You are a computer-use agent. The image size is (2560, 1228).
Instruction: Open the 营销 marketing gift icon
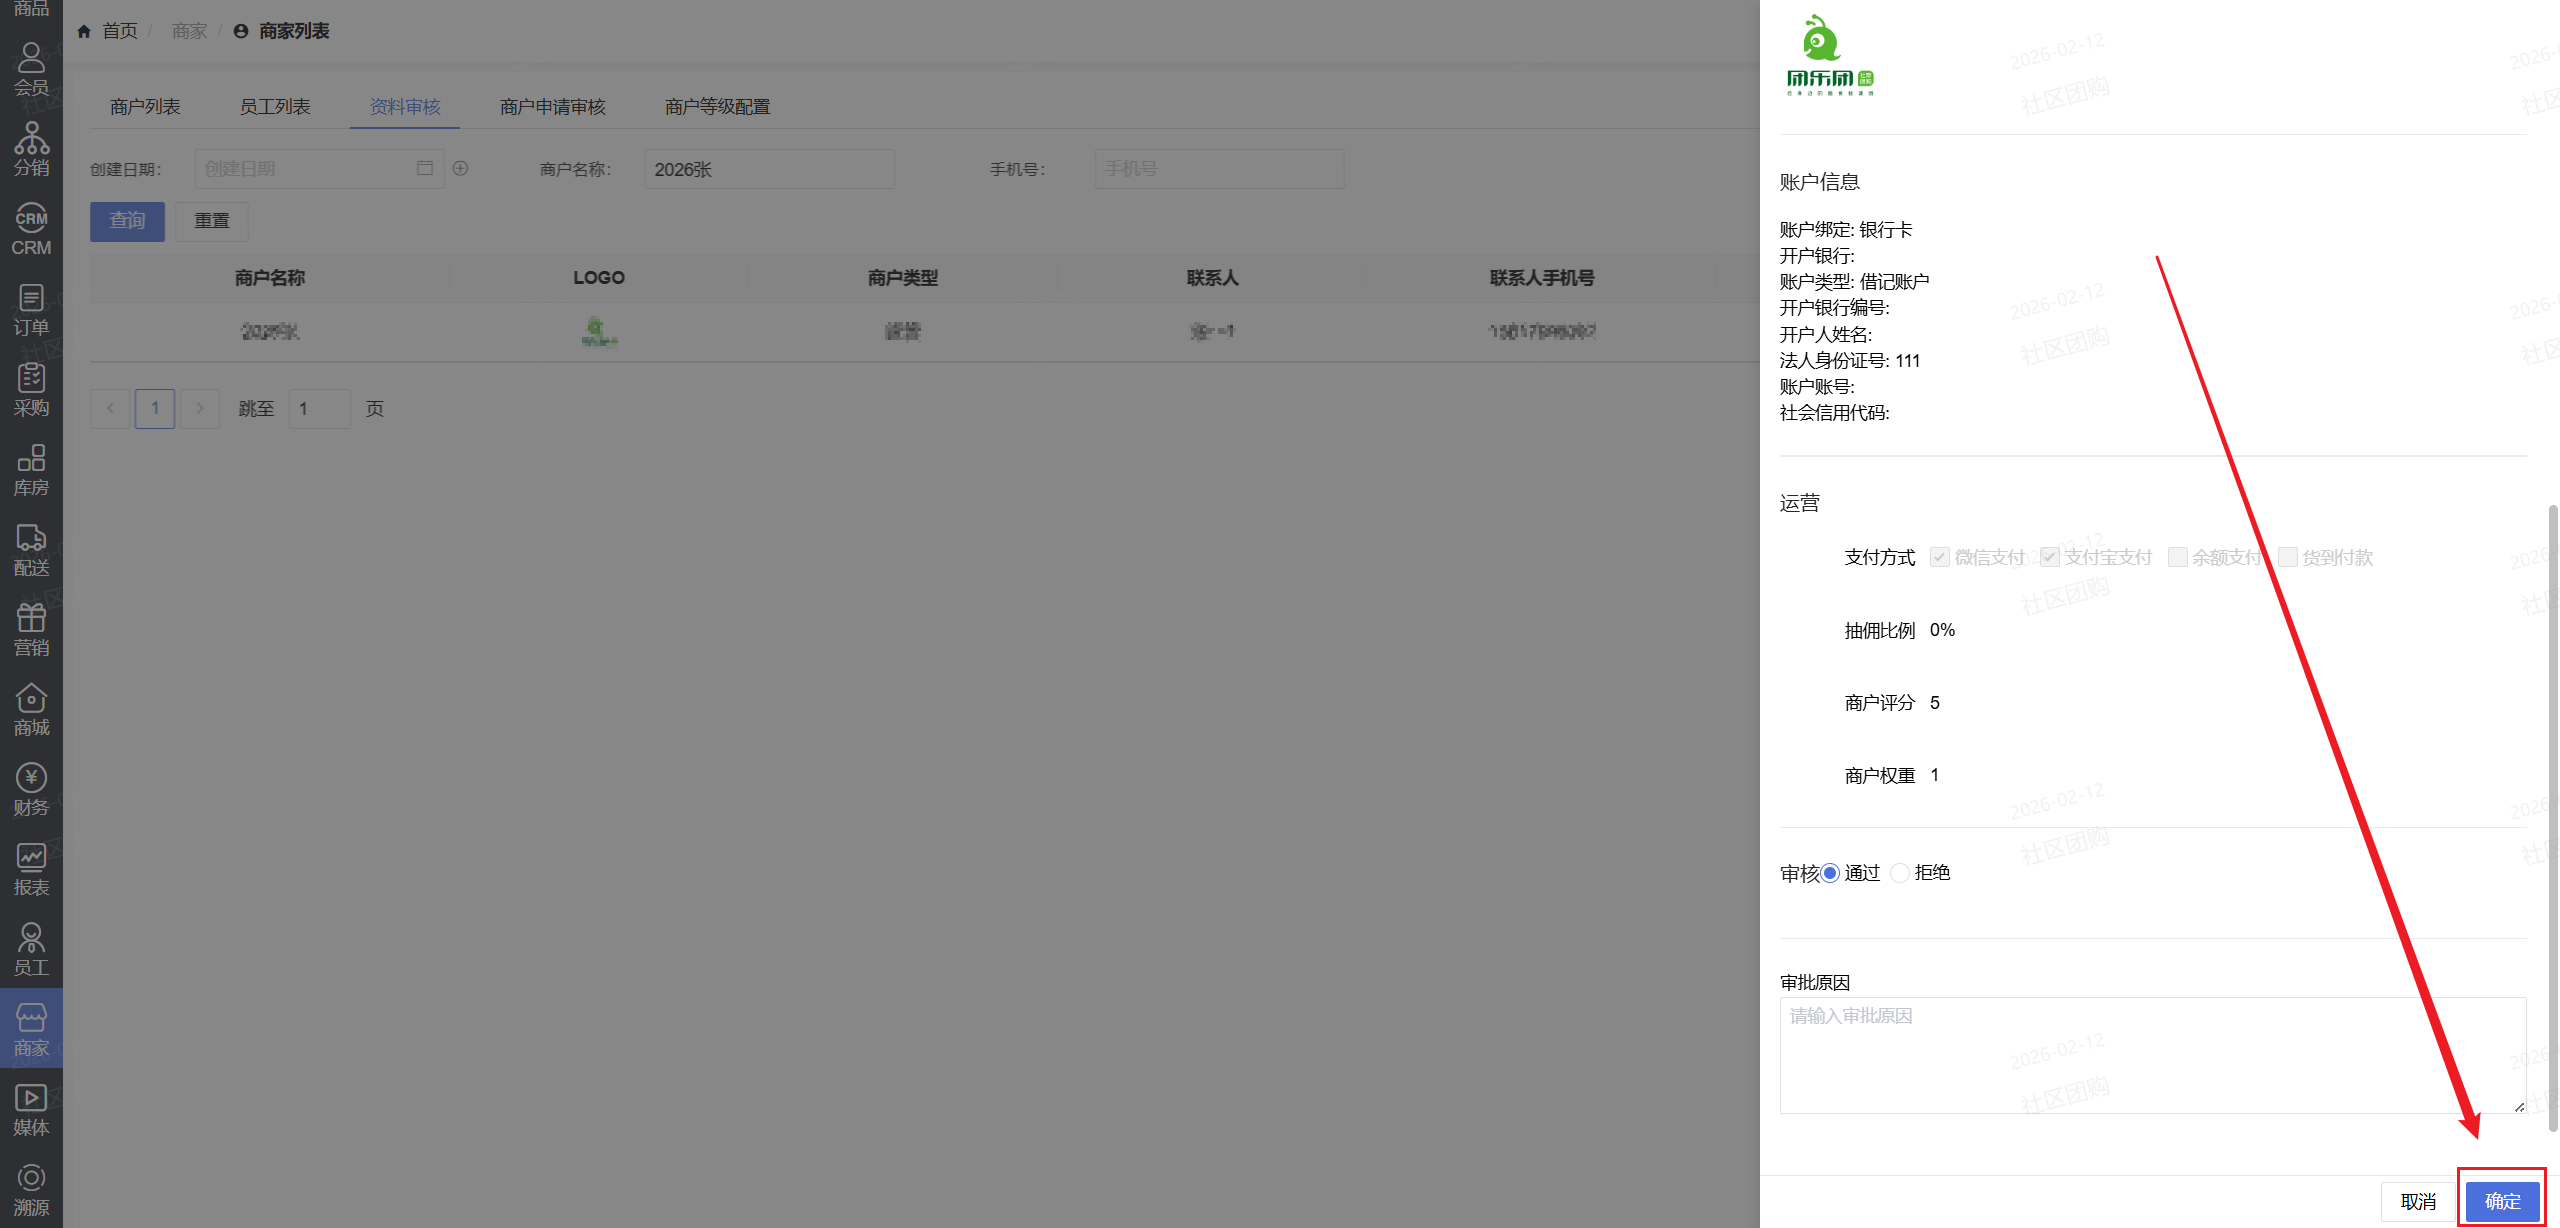[x=31, y=629]
